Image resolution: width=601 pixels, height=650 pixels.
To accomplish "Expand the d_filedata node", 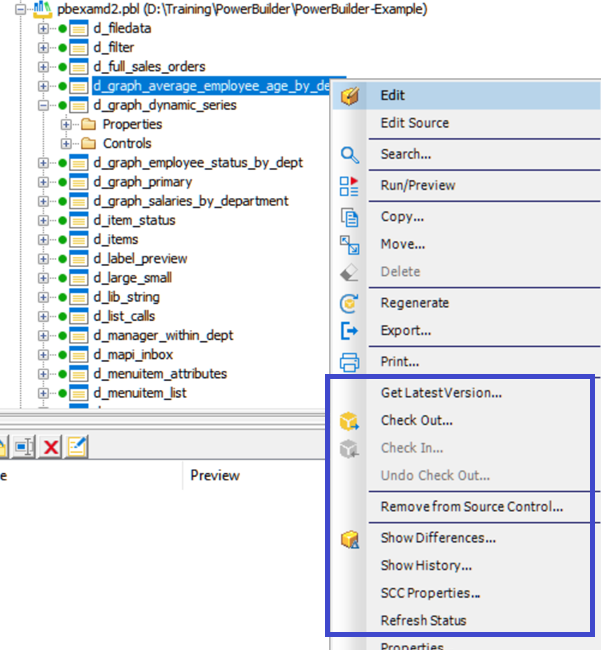I will [43, 29].
